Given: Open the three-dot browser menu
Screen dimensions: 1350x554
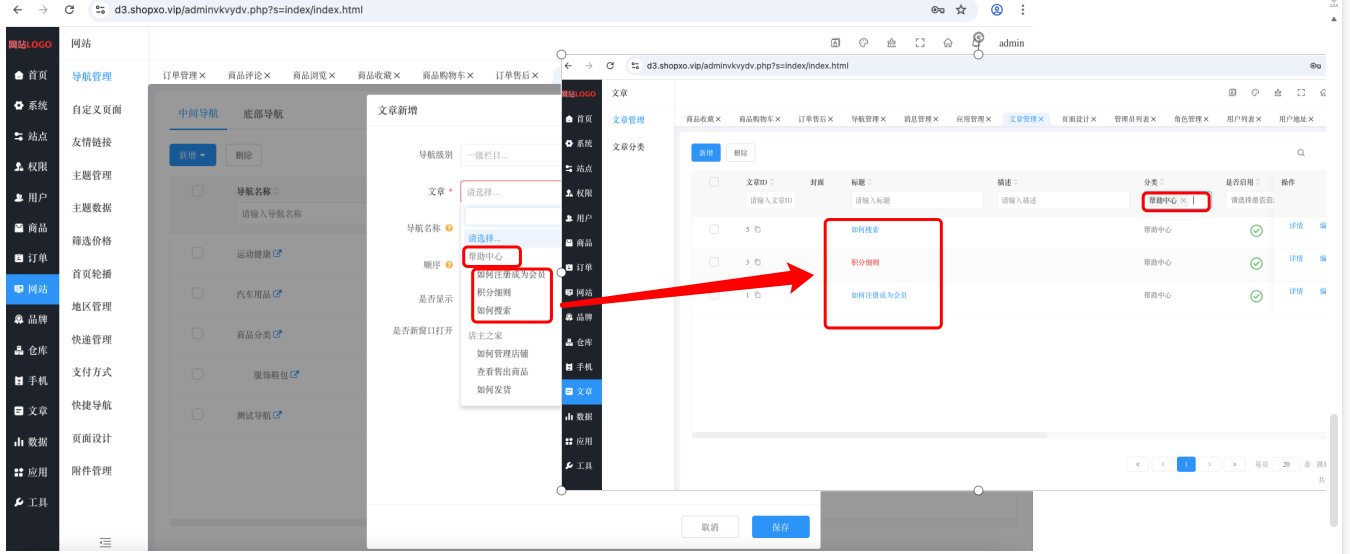Looking at the screenshot, I should tap(1022, 9).
